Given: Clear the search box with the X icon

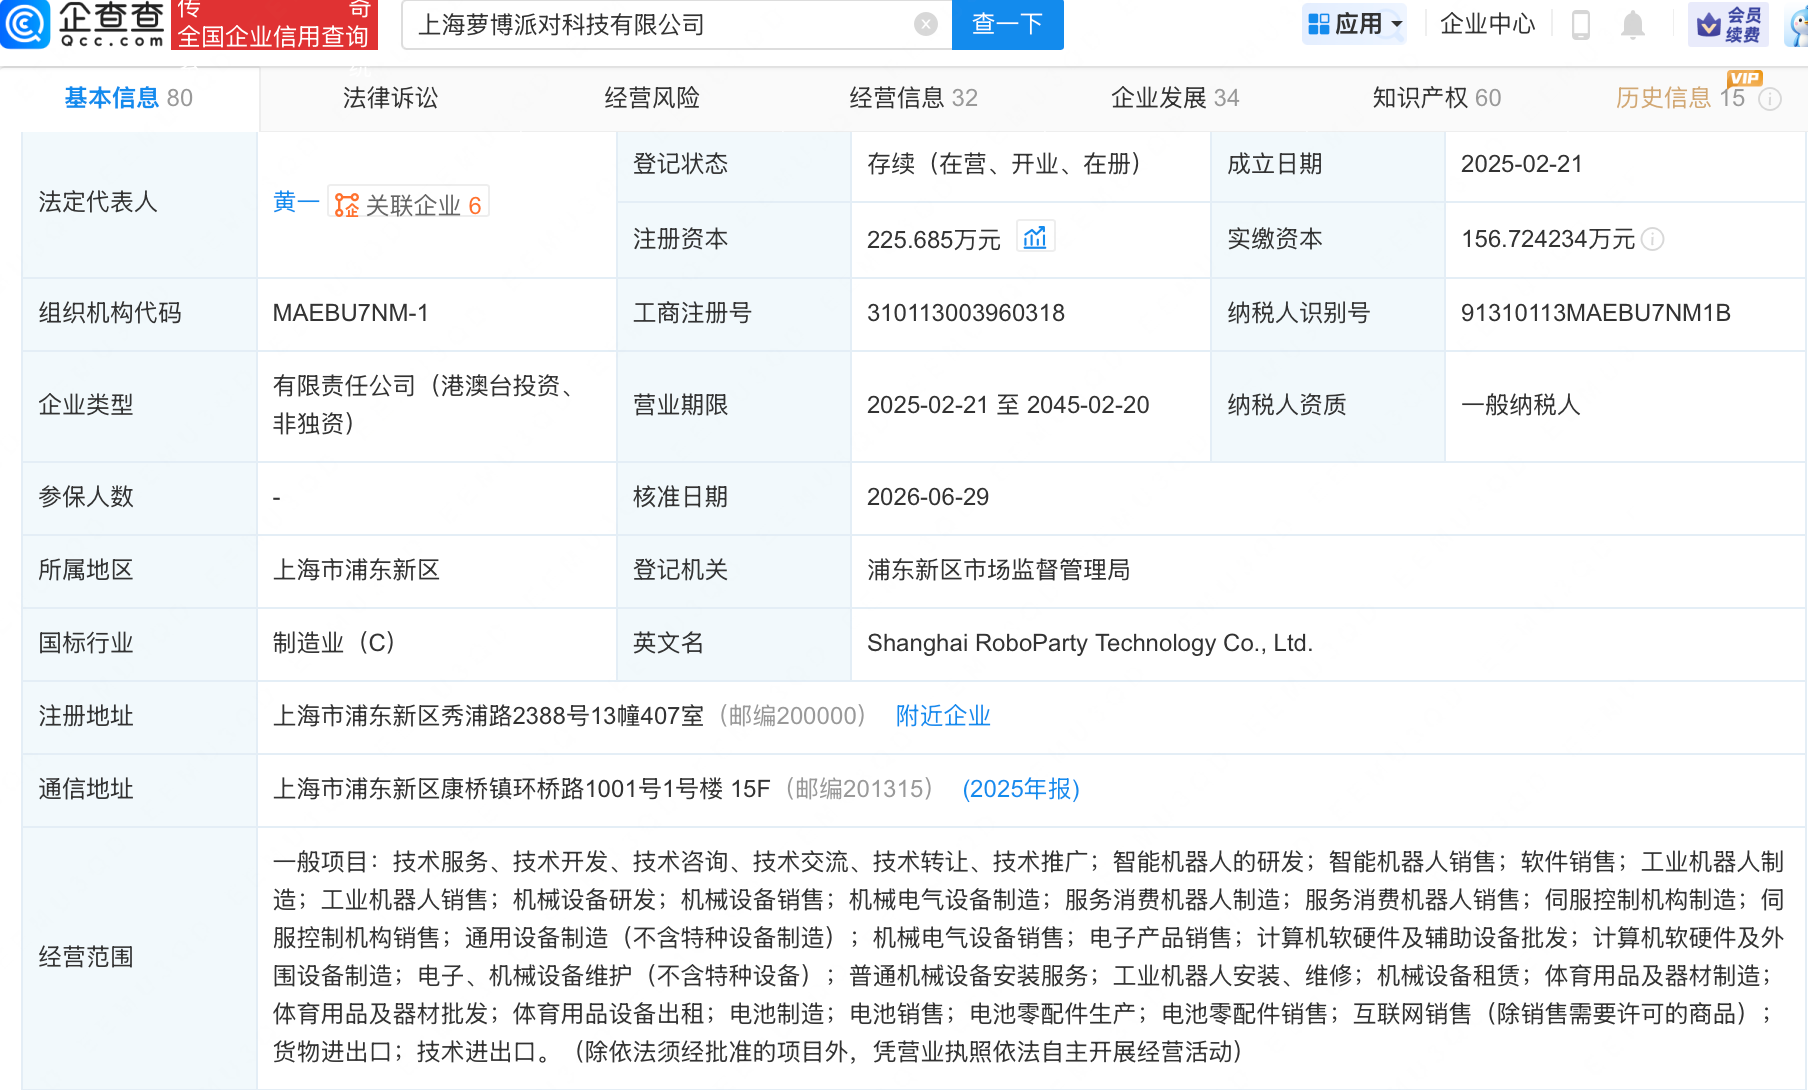Looking at the screenshot, I should [x=926, y=24].
